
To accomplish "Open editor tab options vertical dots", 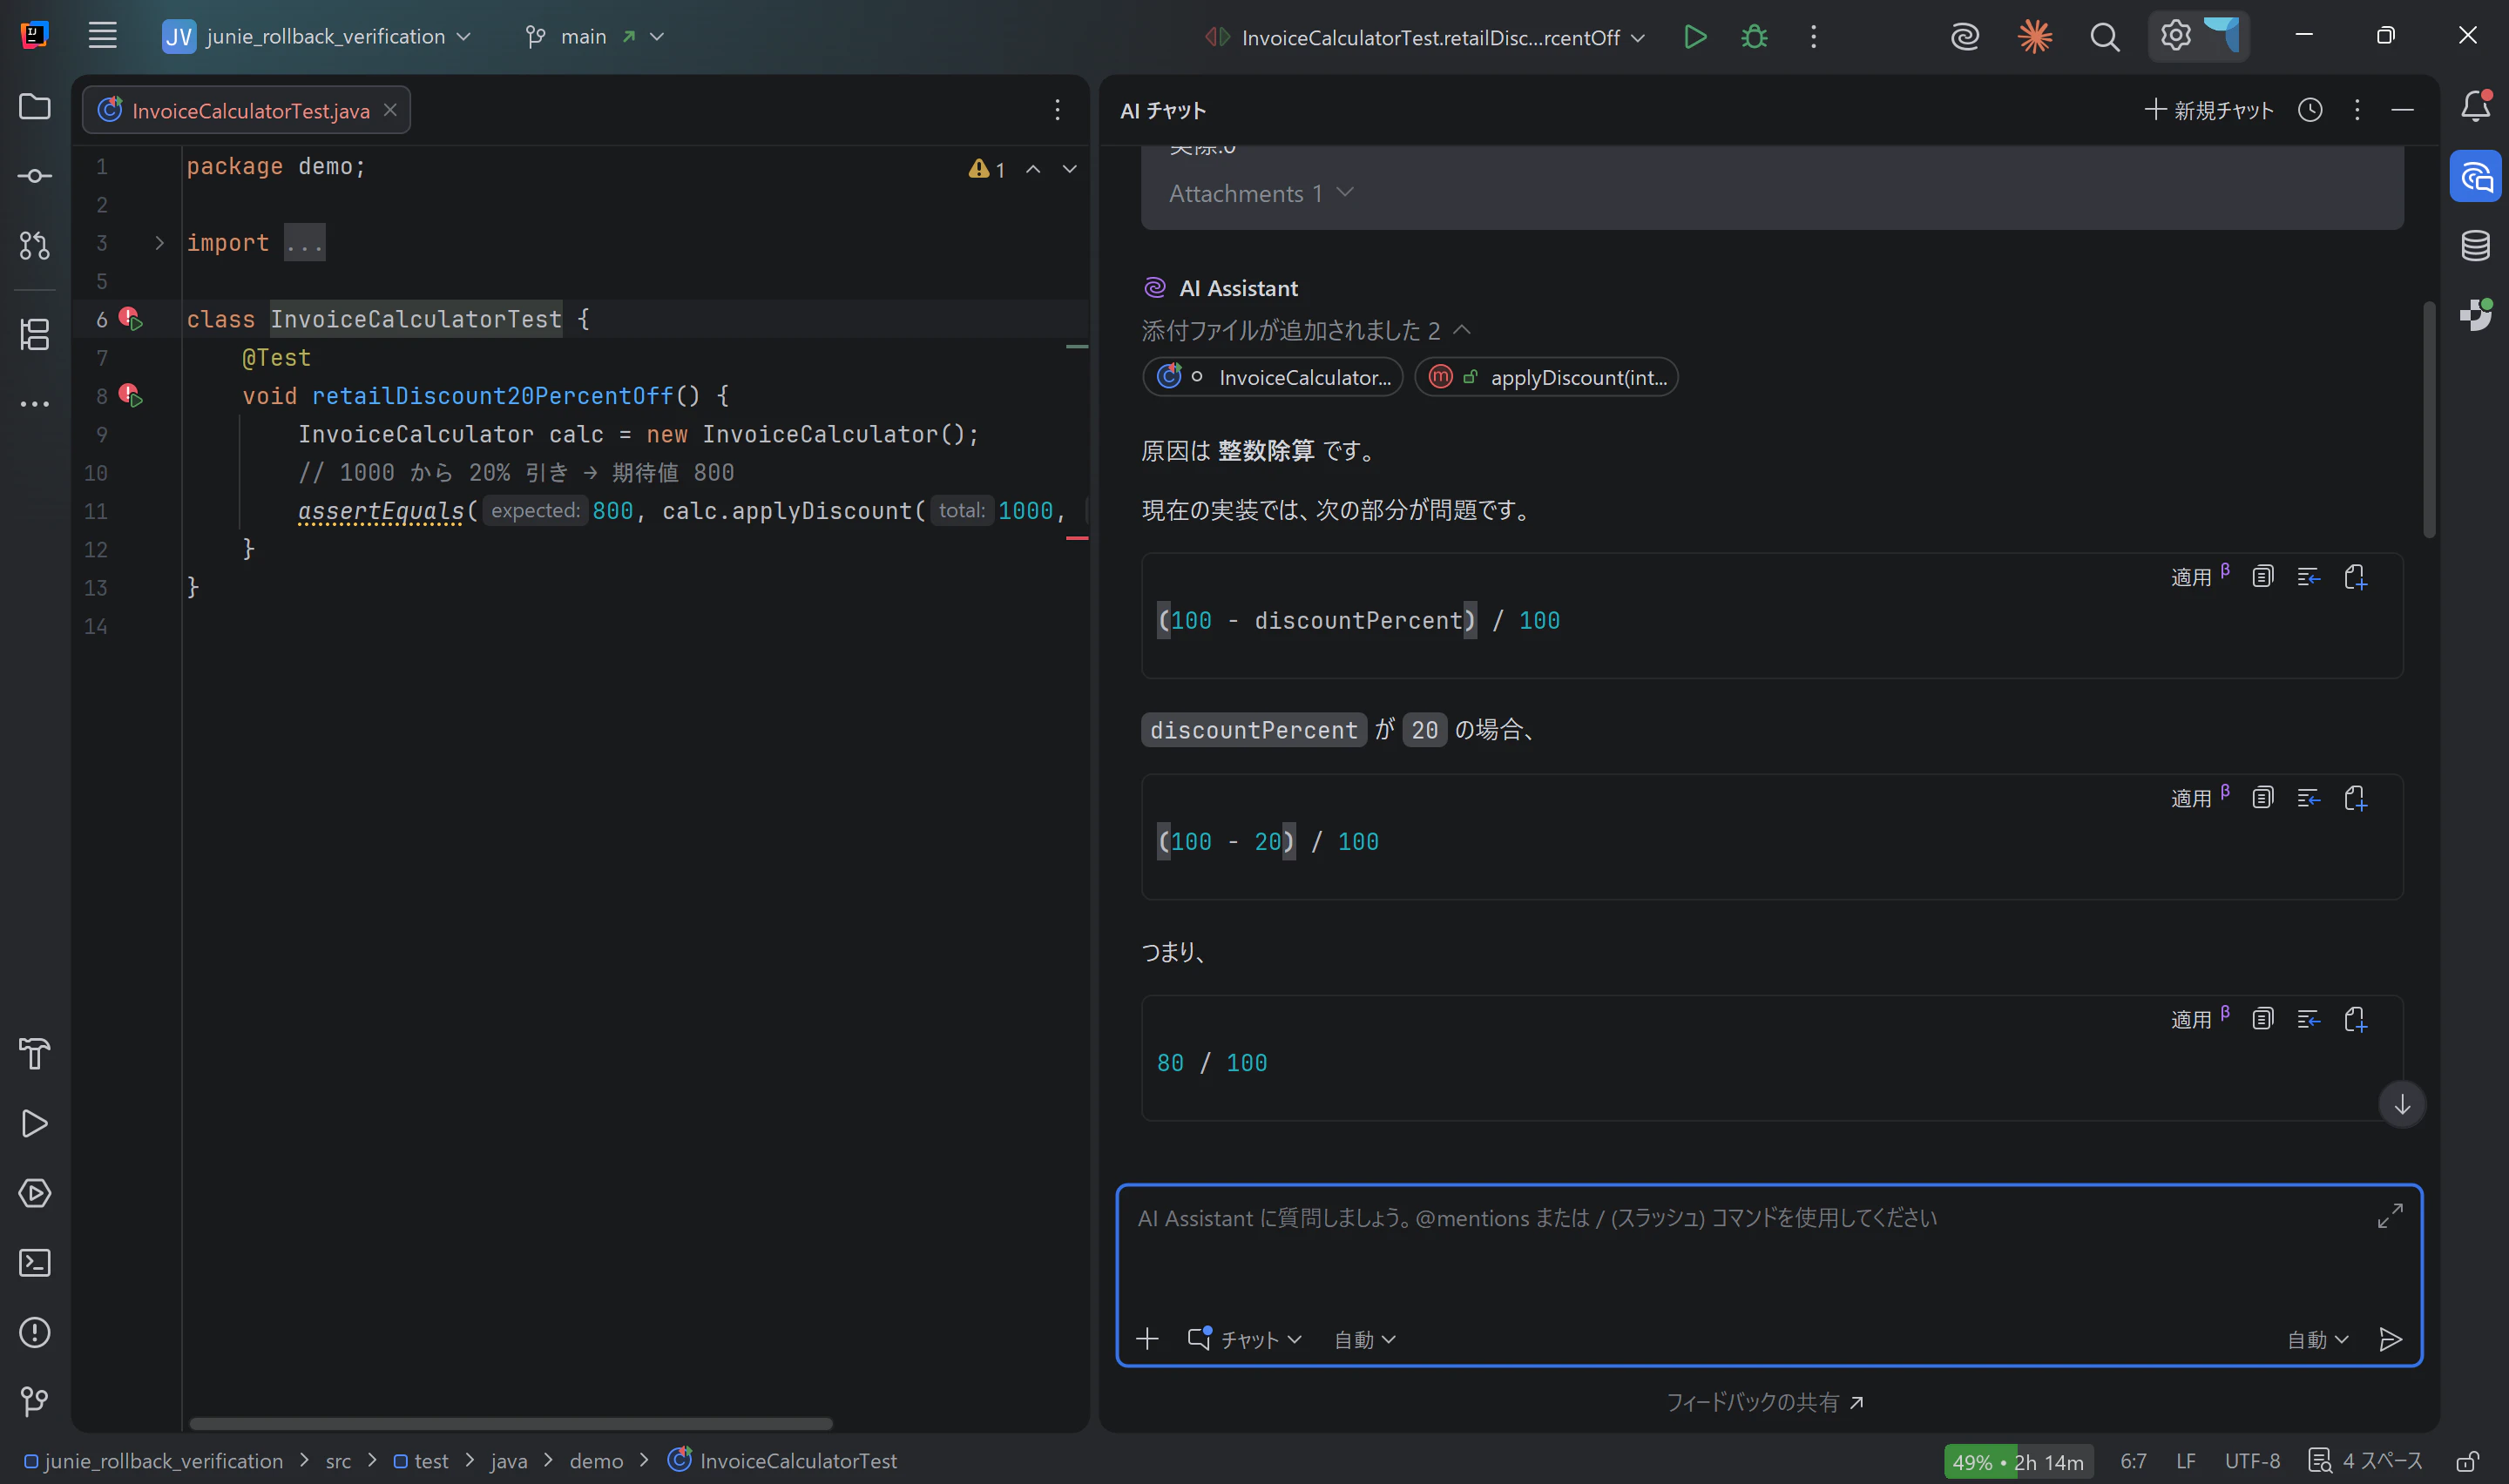I will click(x=1057, y=110).
